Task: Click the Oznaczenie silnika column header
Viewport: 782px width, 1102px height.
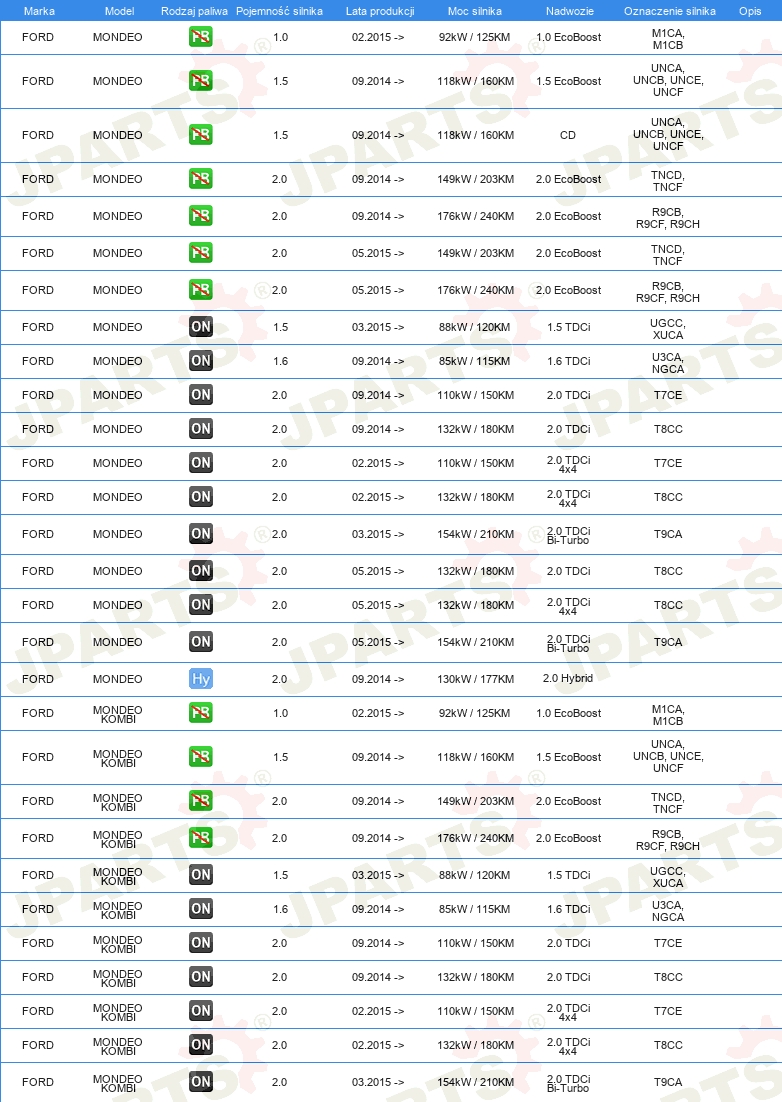Action: click(670, 11)
